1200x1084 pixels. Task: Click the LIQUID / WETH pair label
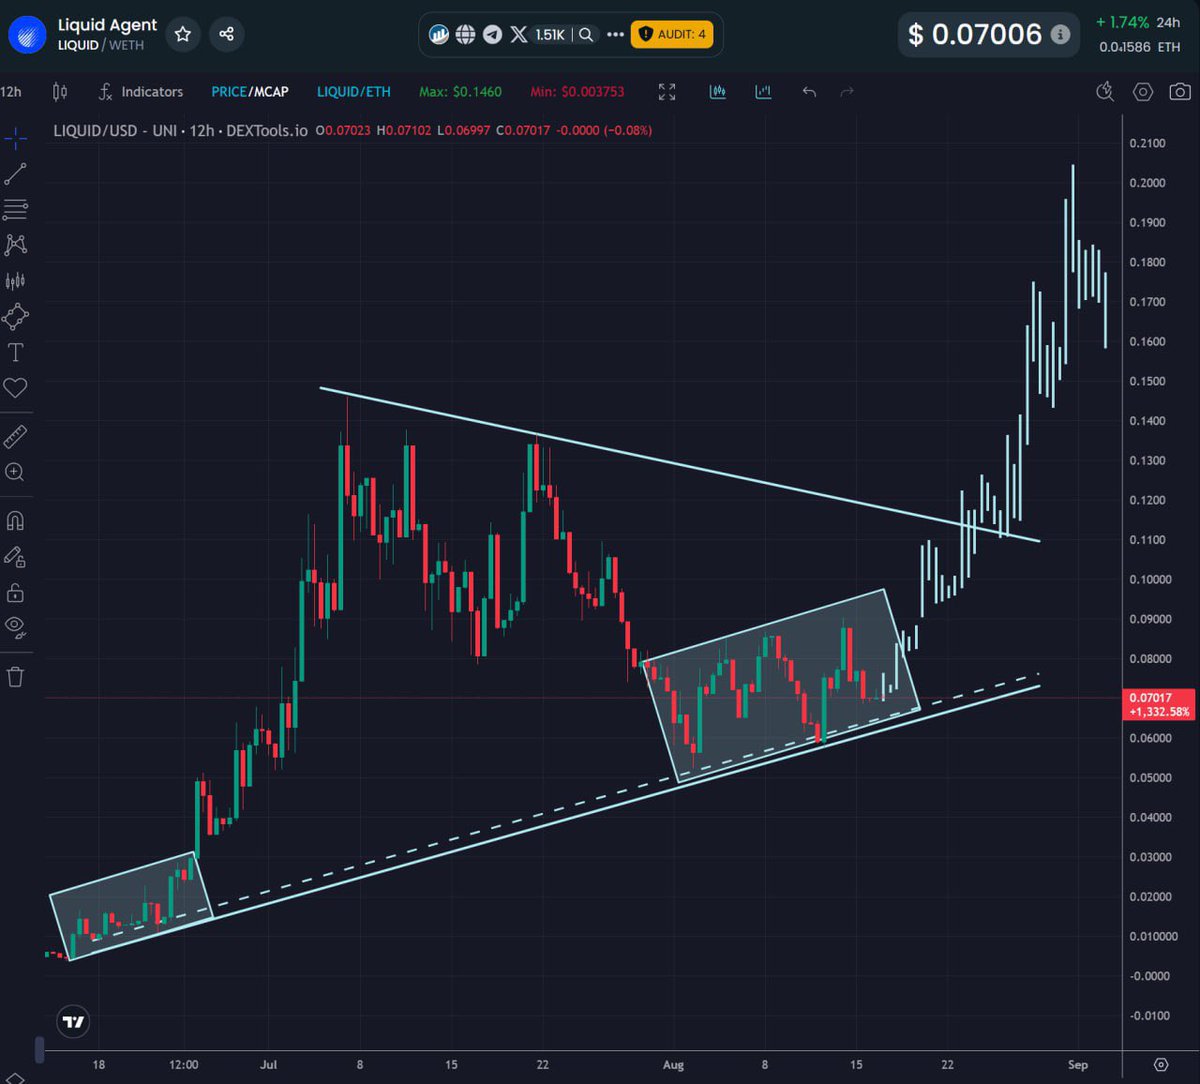tap(100, 45)
